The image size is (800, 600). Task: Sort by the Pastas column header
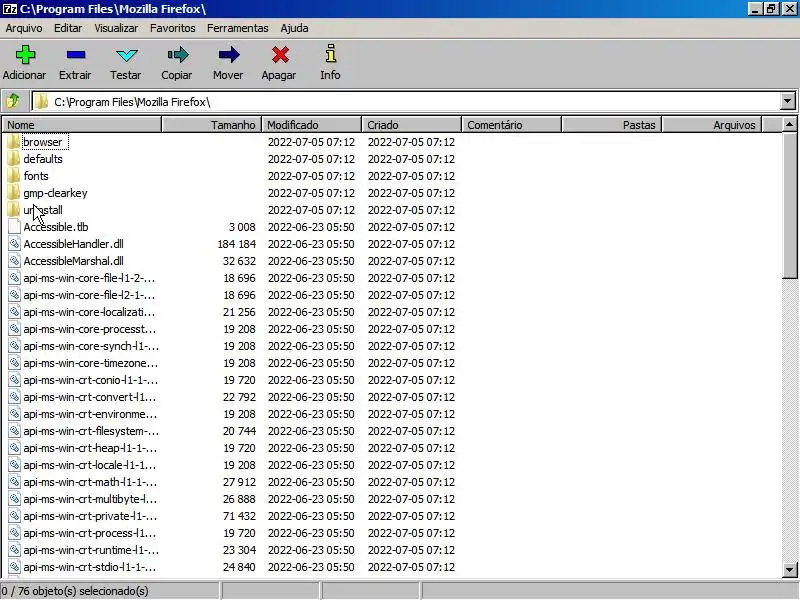tap(611, 124)
